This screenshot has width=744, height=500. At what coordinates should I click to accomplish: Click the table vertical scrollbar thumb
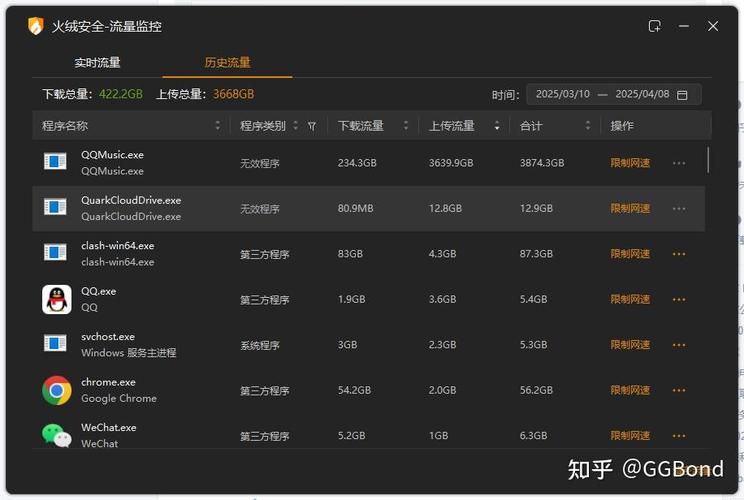[708, 160]
